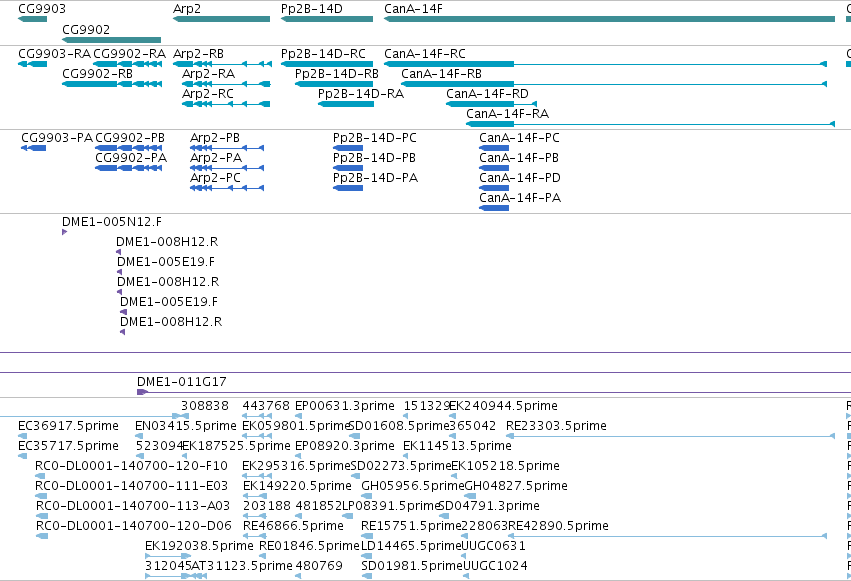Click EST label 480769
This screenshot has height=581, width=851.
click(319, 566)
